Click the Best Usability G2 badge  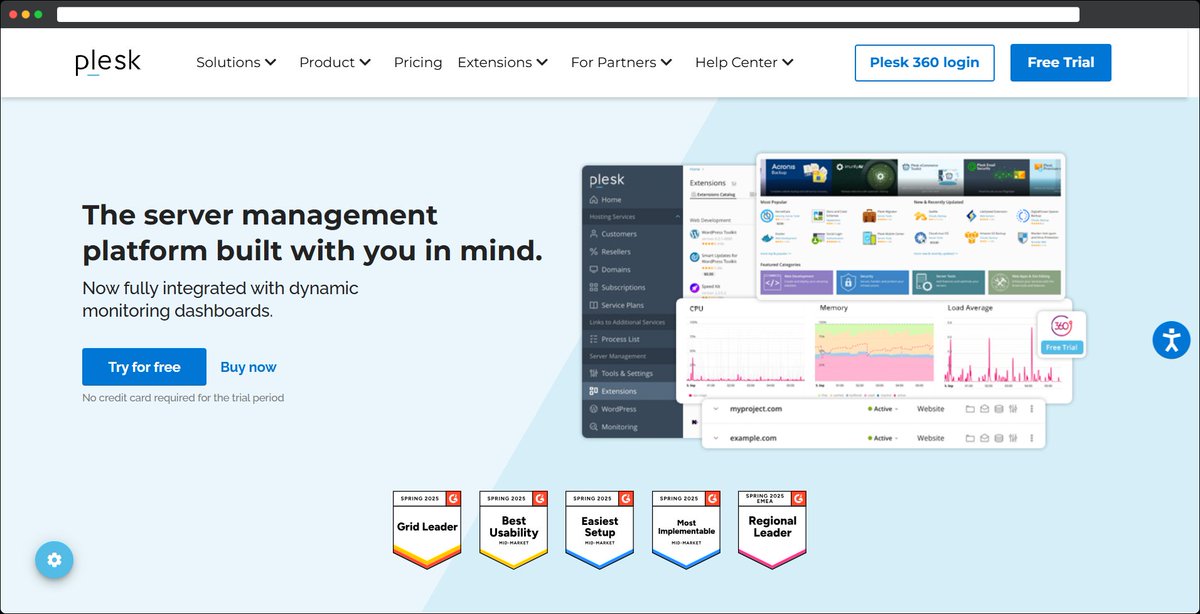514,530
